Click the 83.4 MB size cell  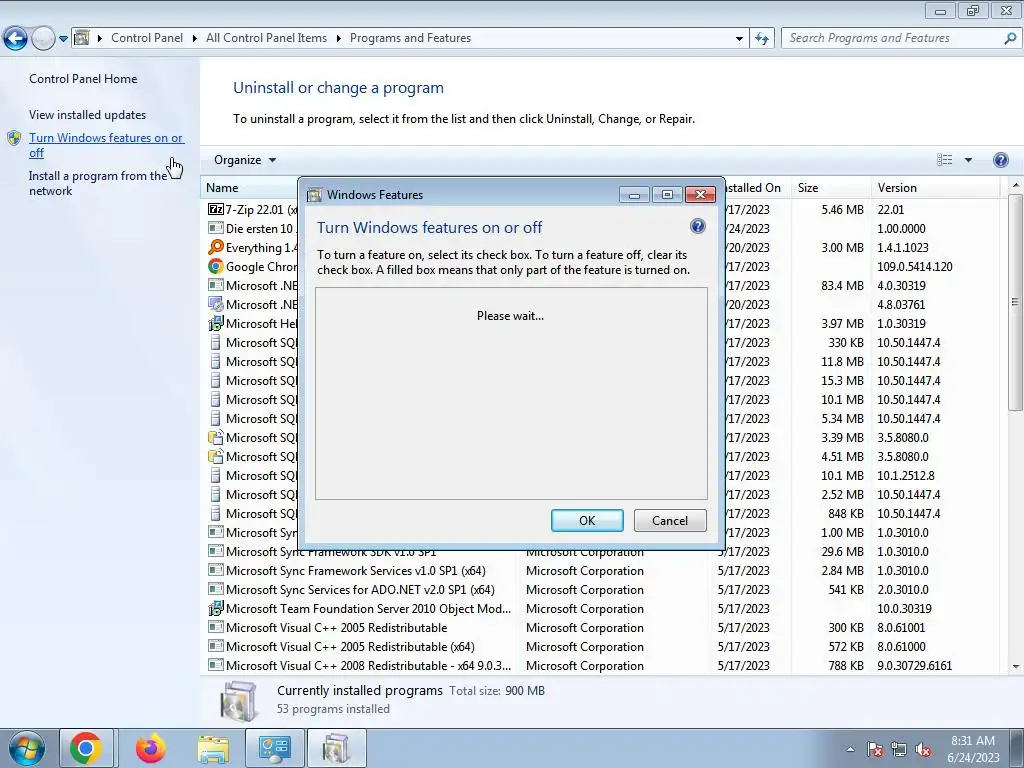point(842,285)
